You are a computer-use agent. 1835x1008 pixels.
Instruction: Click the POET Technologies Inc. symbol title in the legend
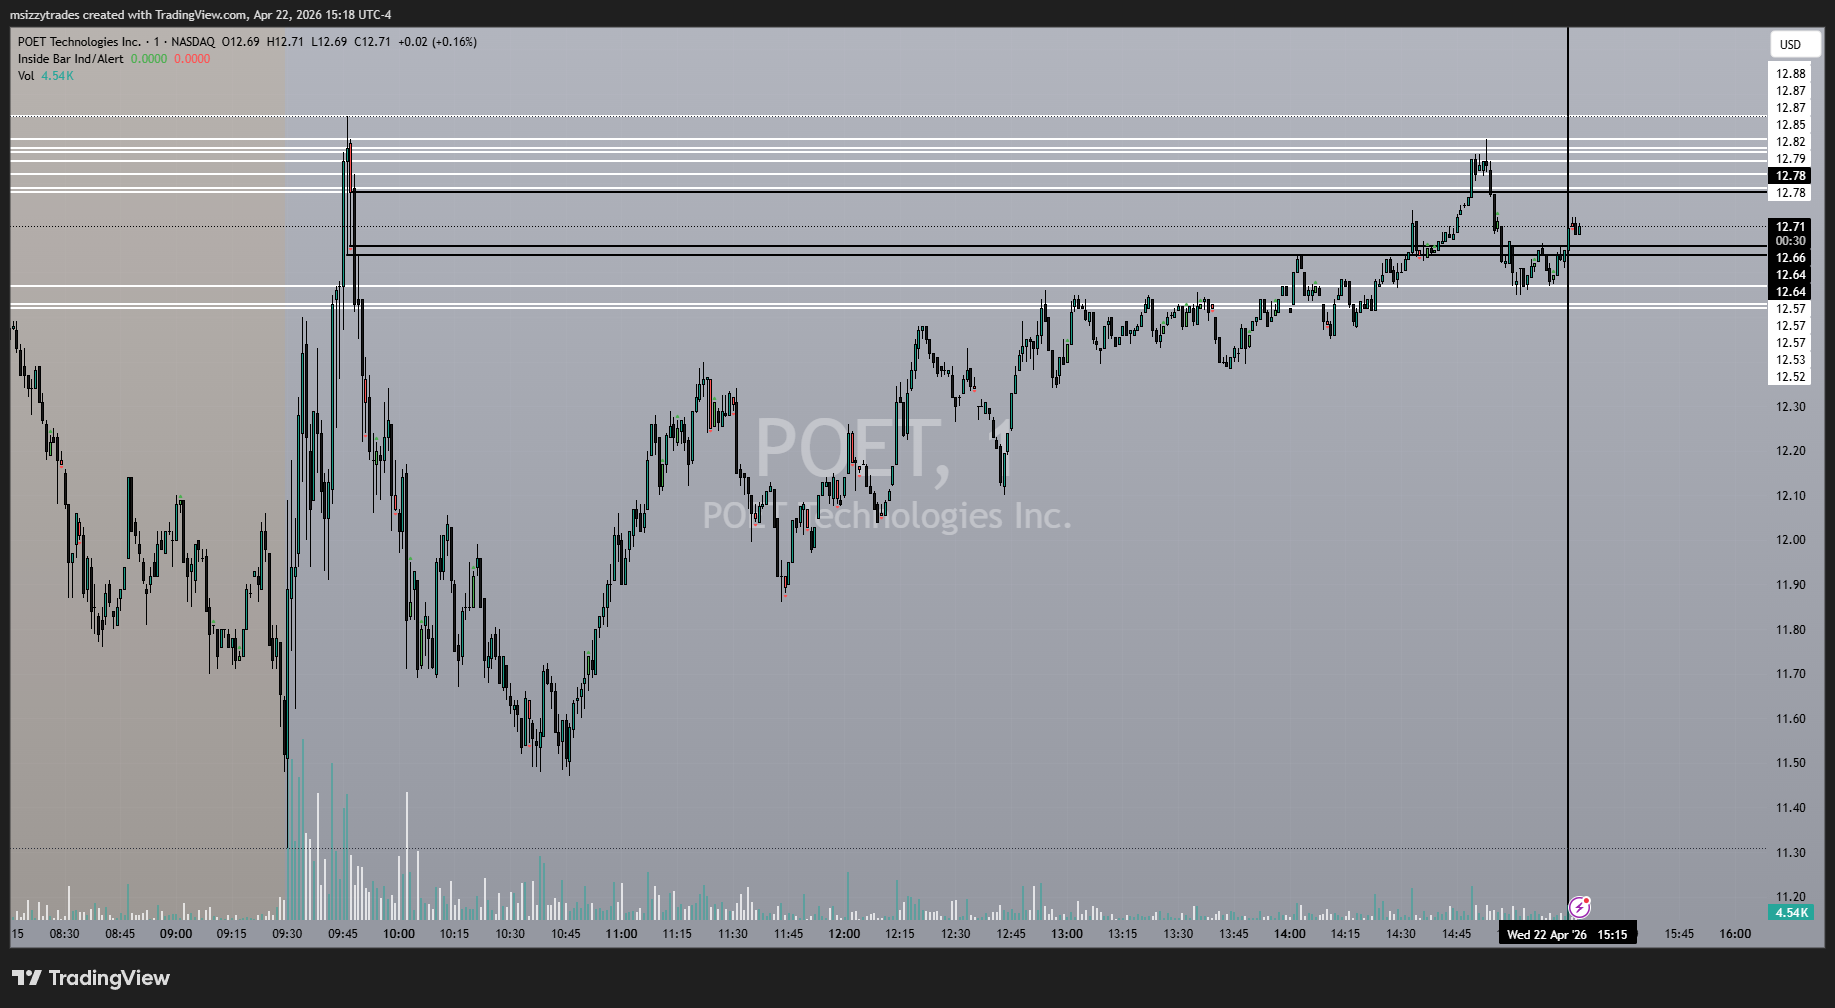pos(79,42)
